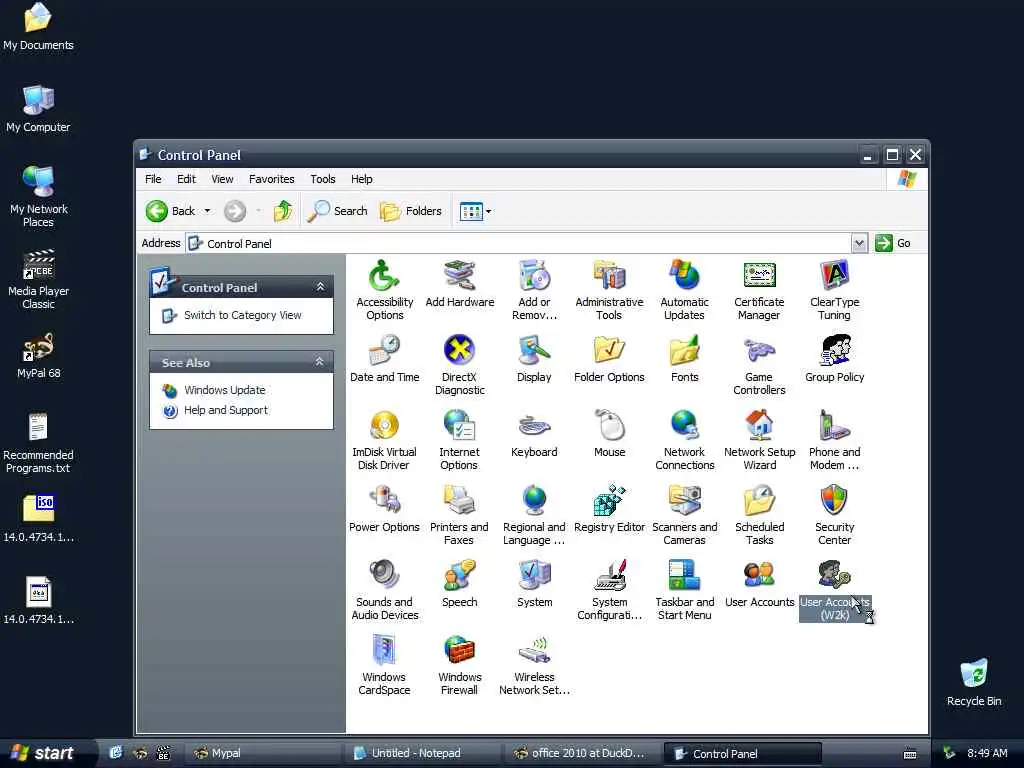
Task: Open the Favorites menu
Action: [272, 179]
